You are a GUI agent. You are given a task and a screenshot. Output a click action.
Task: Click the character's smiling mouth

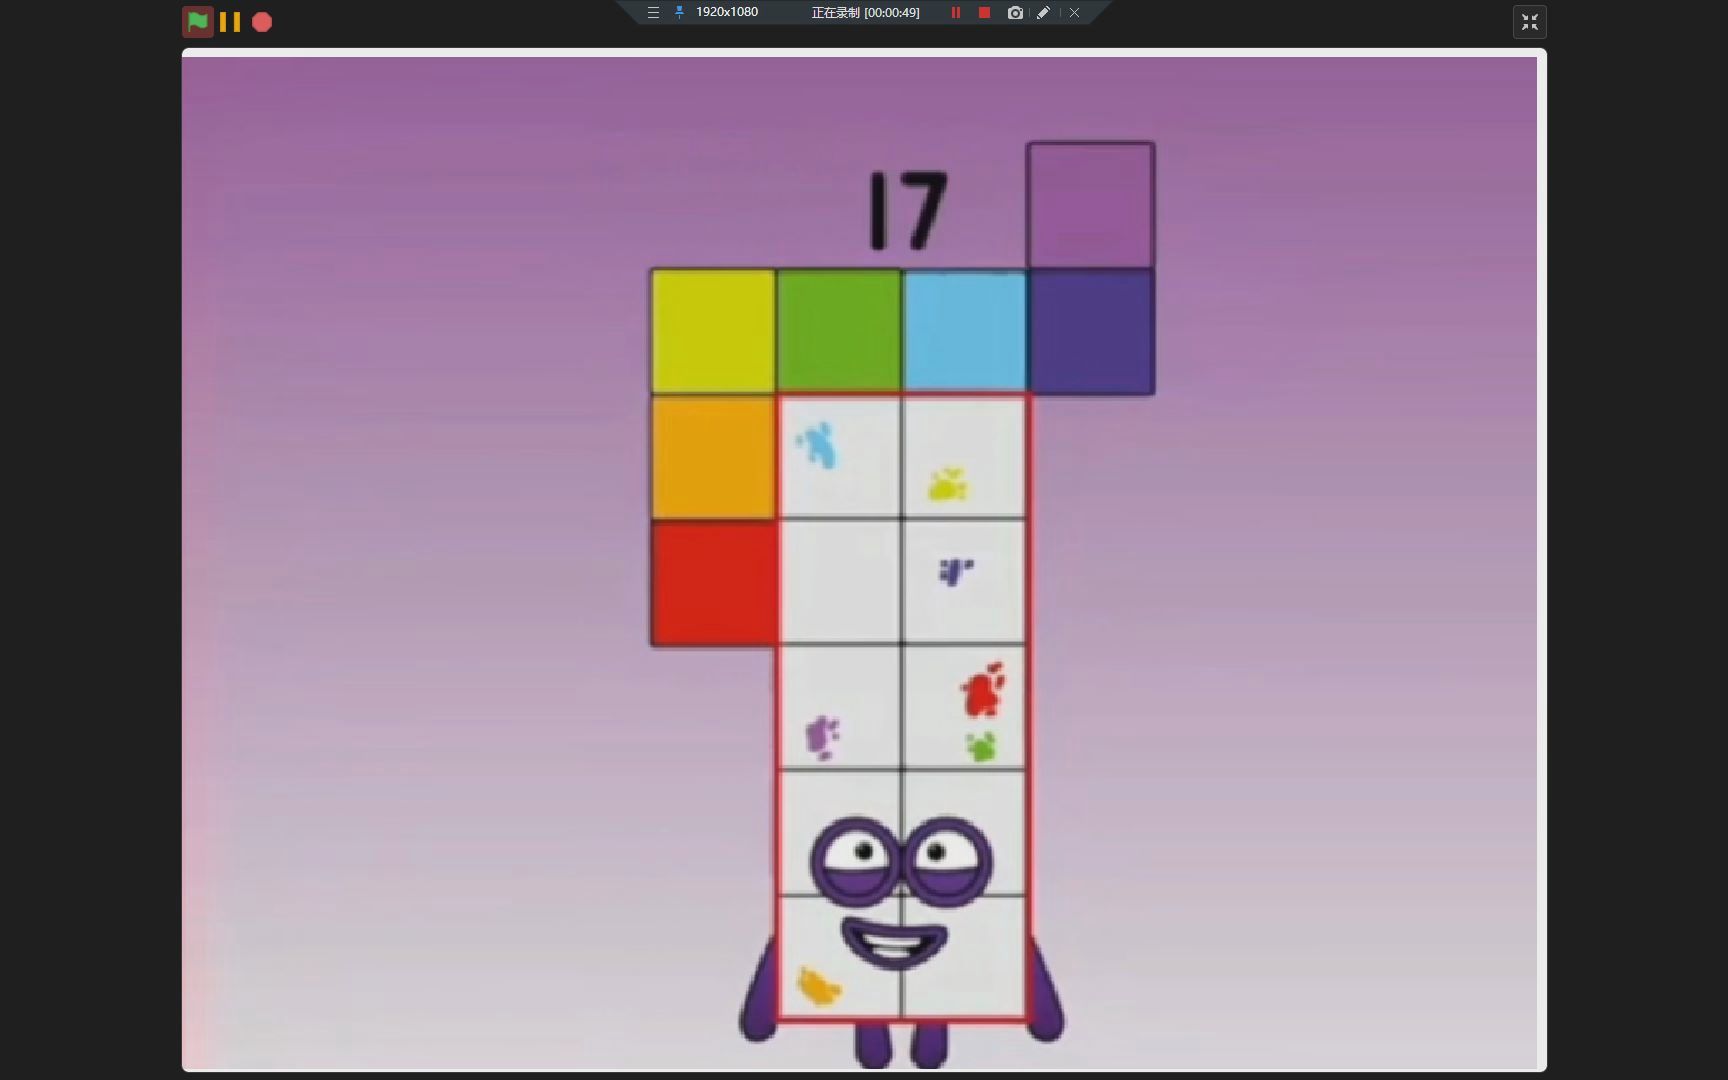coord(894,943)
